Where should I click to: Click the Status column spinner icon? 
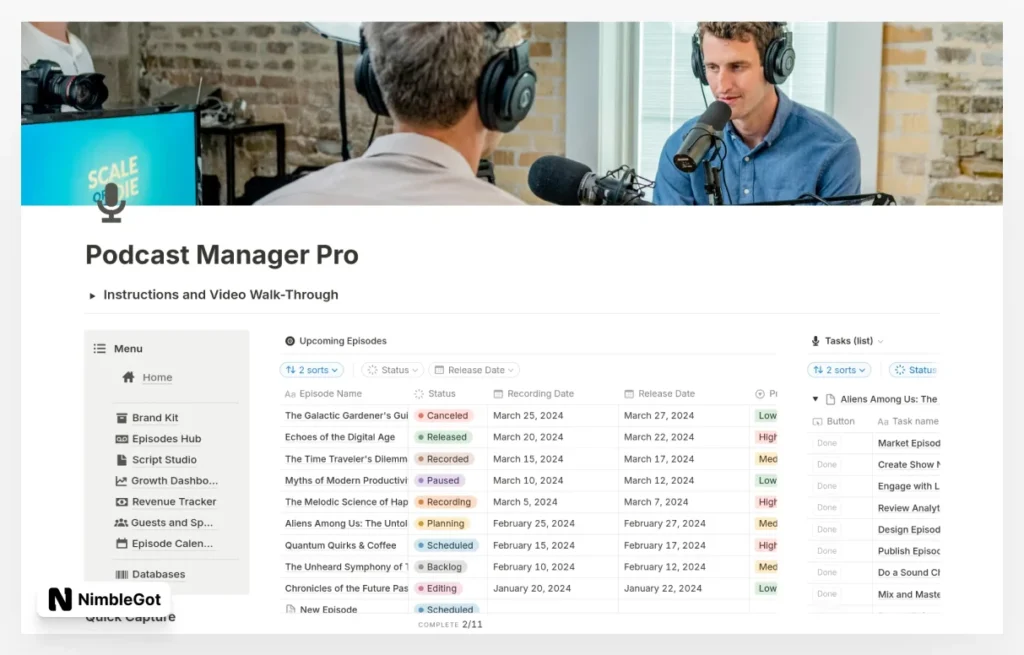tap(419, 394)
